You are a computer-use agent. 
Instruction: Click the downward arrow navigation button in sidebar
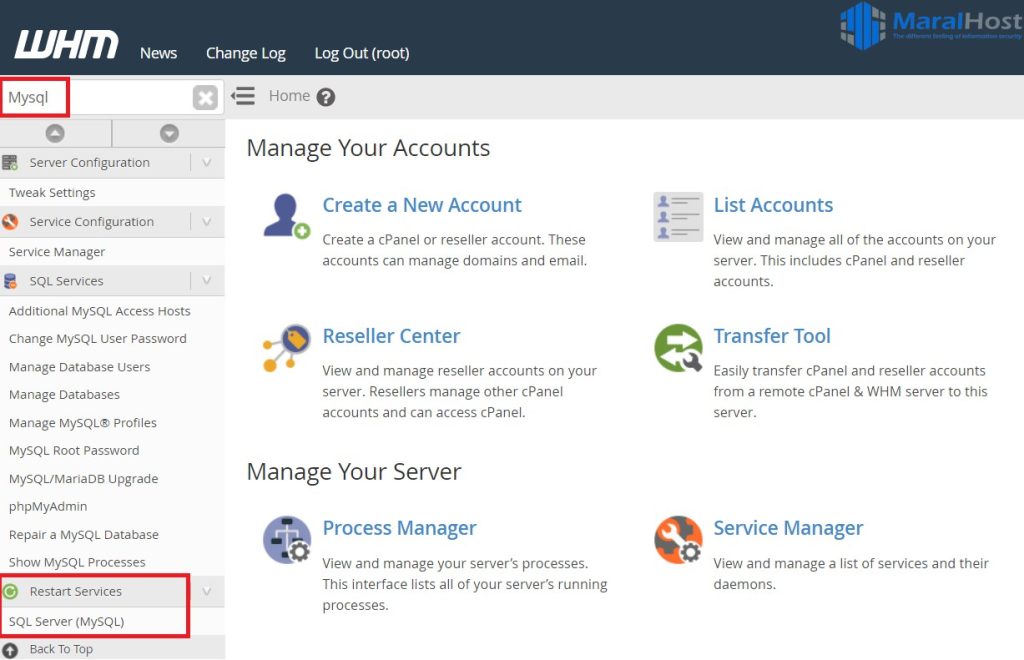[167, 131]
